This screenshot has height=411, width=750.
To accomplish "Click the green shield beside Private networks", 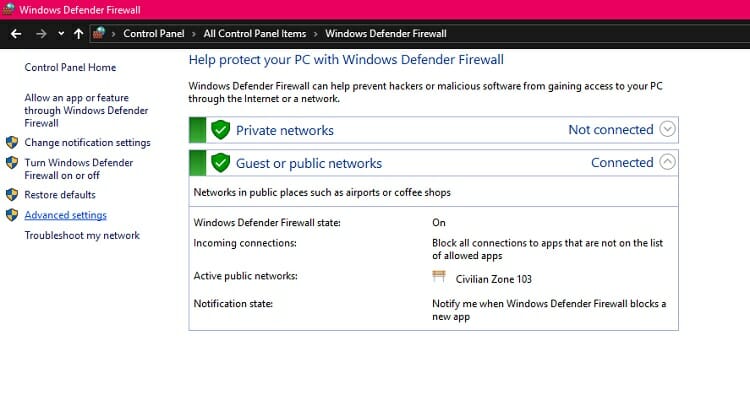I will click(x=221, y=130).
